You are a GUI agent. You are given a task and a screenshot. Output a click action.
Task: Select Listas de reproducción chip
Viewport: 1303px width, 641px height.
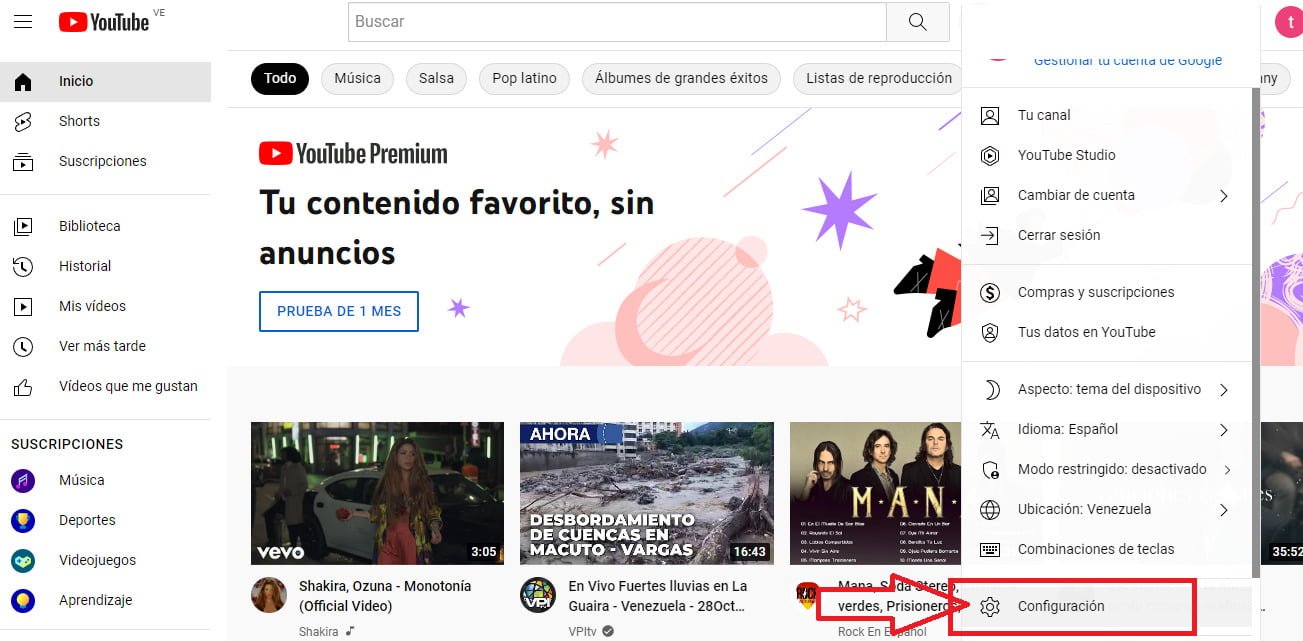[879, 78]
